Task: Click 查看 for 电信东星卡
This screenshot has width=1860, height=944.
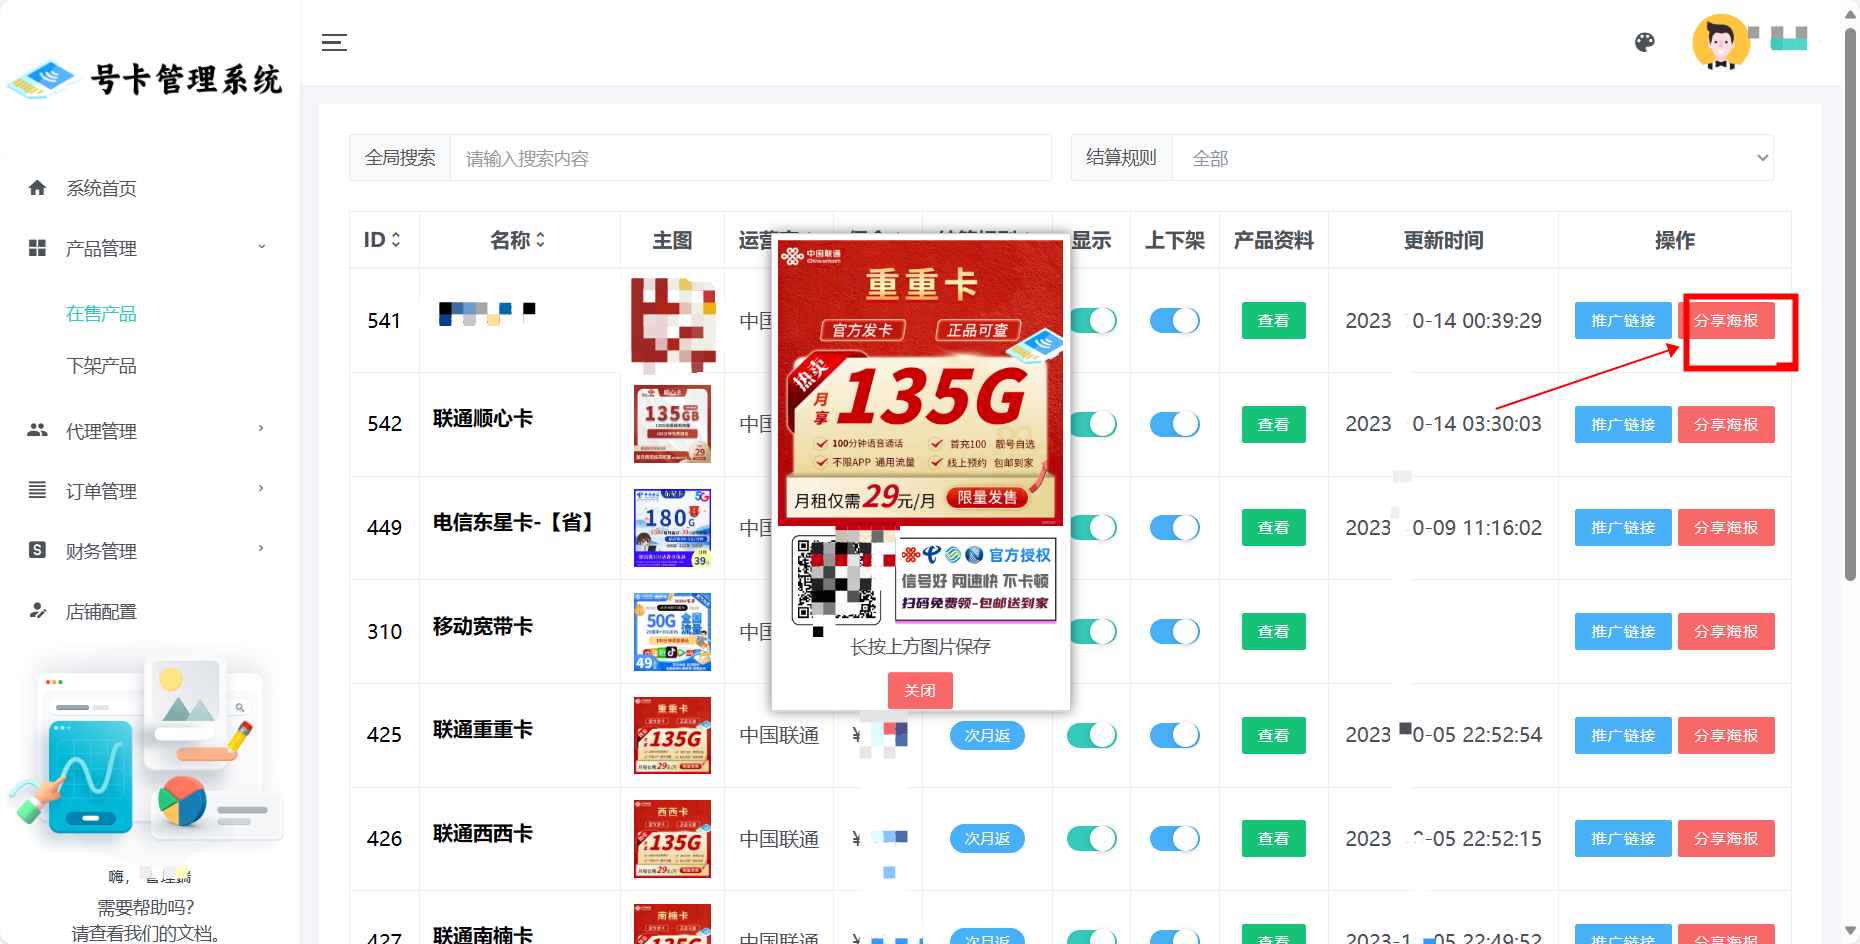Action: pos(1273,527)
